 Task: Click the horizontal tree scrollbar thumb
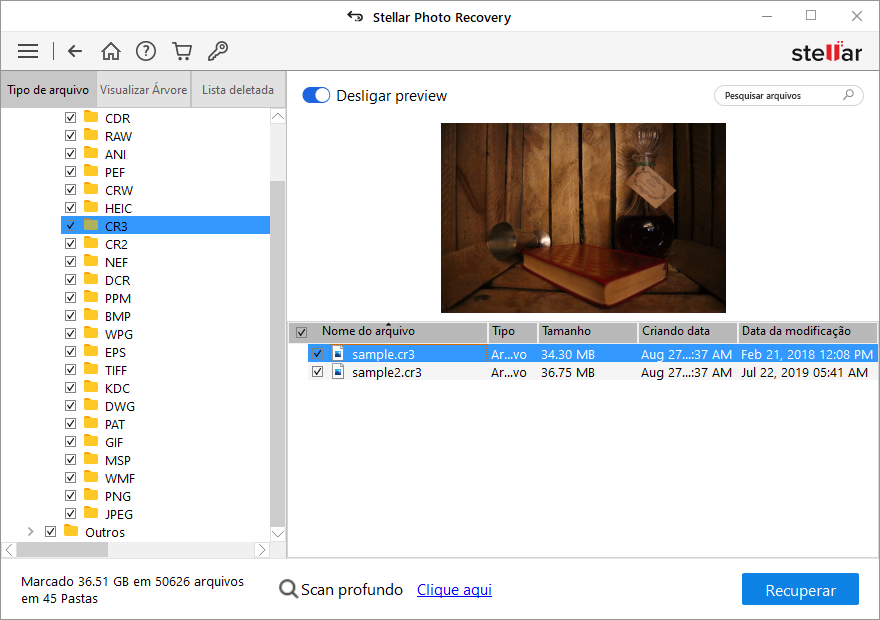click(62, 550)
